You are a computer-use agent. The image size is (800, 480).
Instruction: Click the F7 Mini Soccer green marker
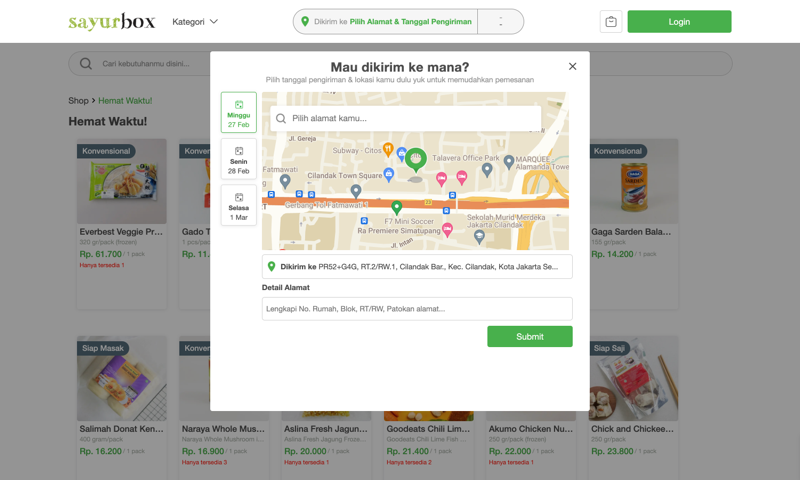click(396, 208)
